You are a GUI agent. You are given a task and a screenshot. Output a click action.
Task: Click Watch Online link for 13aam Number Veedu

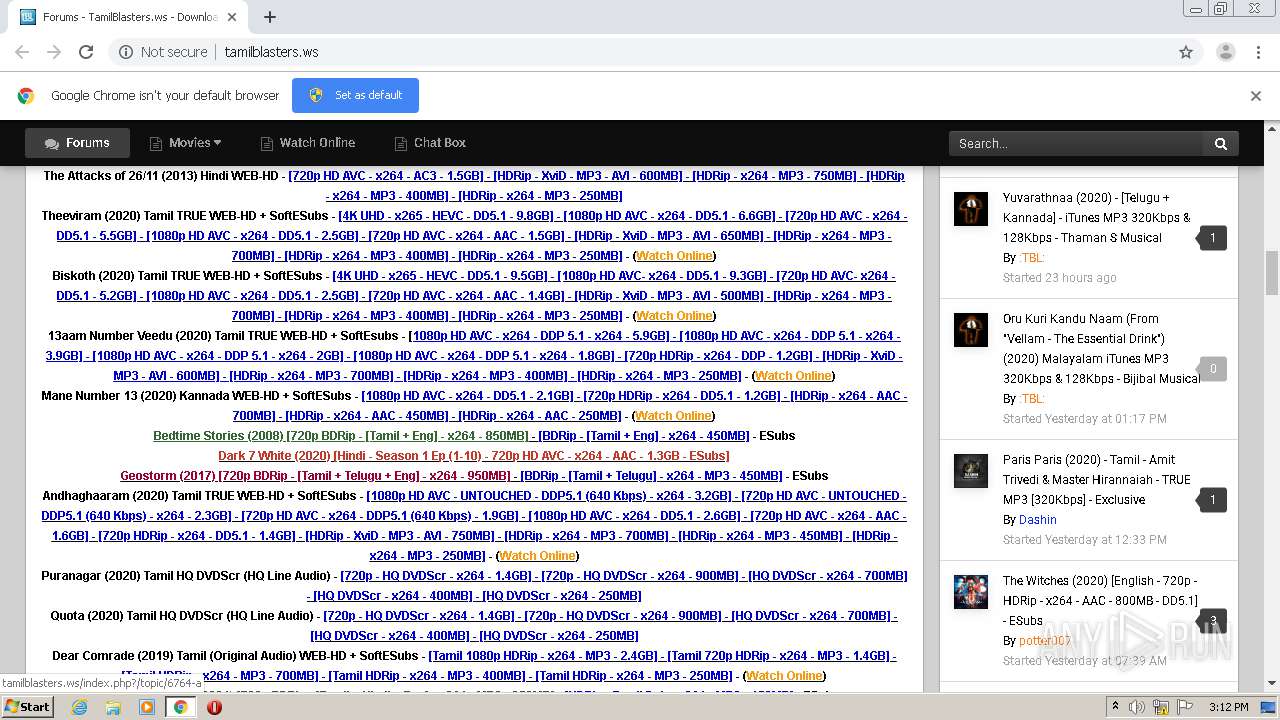click(793, 376)
